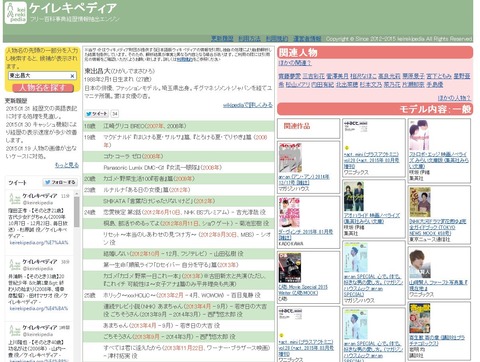The image size is (480, 362).
Task: Open the ダ・ヴィンチ 2015年01月号 product link
Action: click(x=306, y=234)
